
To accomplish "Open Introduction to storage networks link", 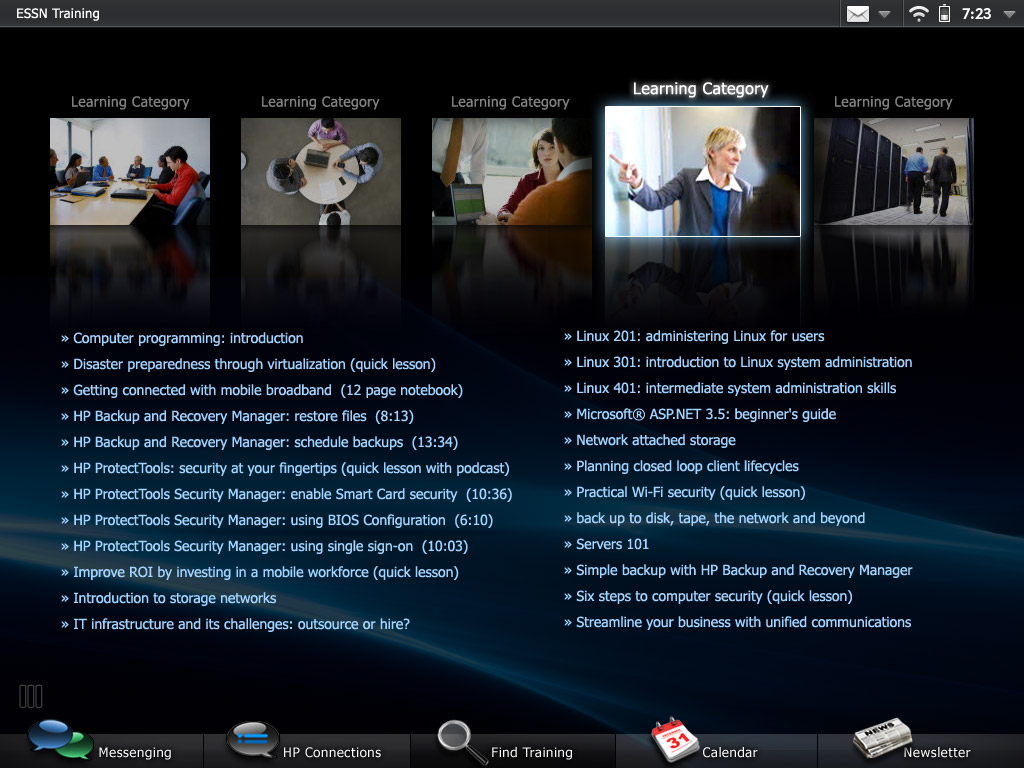I will coord(174,598).
